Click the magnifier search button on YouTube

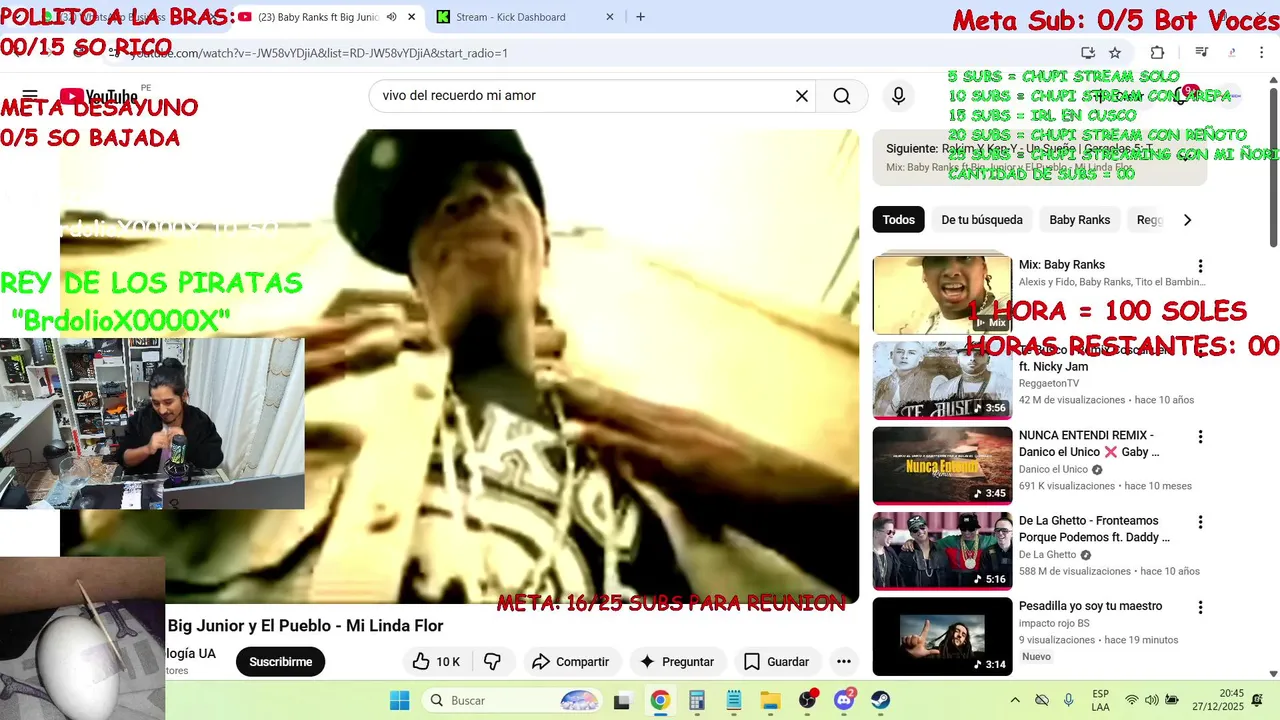click(842, 96)
